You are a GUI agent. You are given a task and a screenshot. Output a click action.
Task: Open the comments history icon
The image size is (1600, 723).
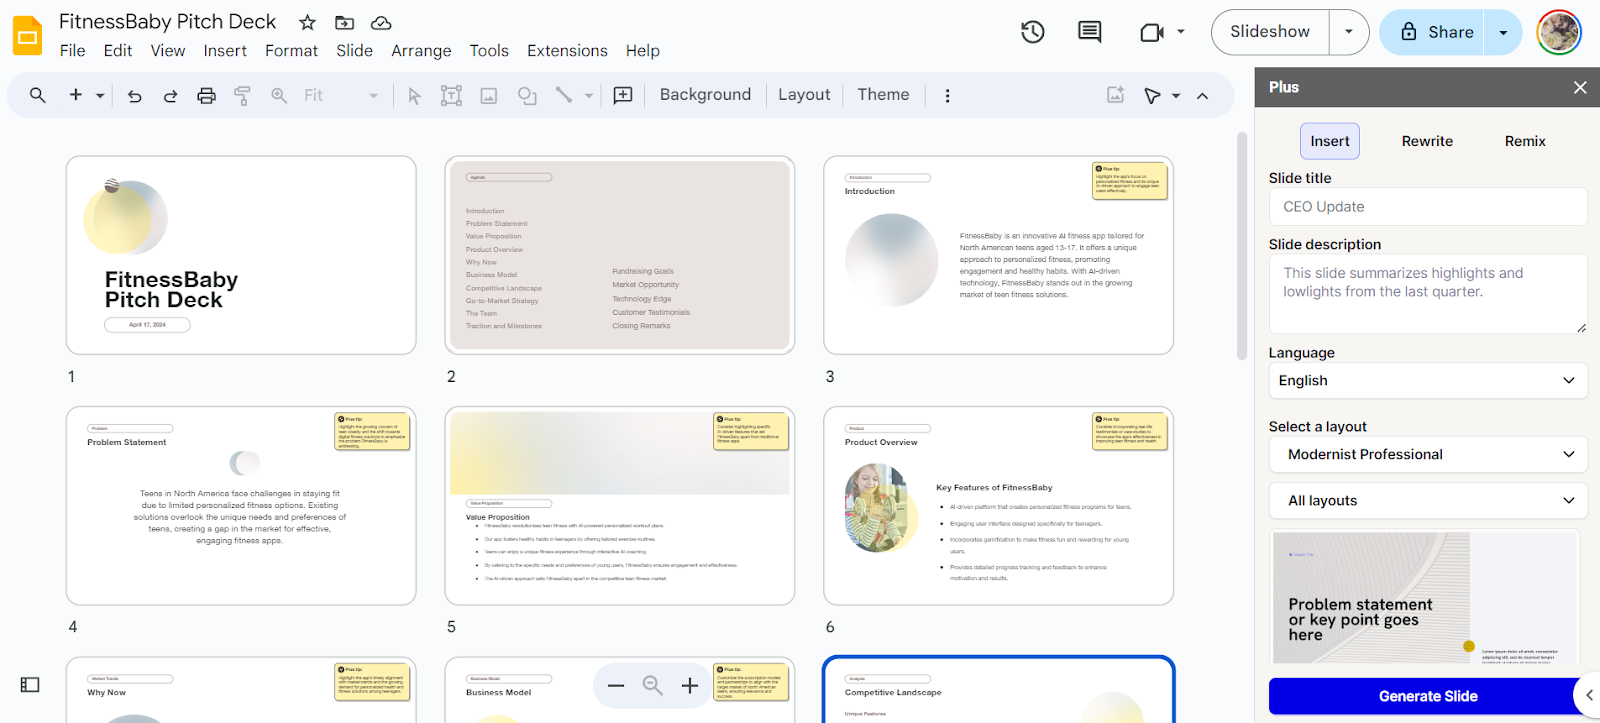[1090, 32]
